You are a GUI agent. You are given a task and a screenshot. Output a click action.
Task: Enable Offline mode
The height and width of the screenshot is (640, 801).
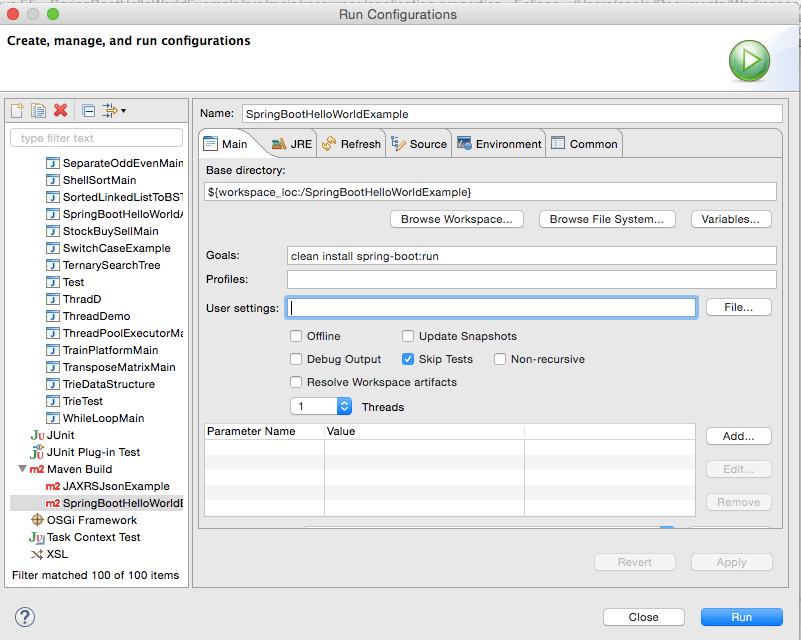pos(296,336)
